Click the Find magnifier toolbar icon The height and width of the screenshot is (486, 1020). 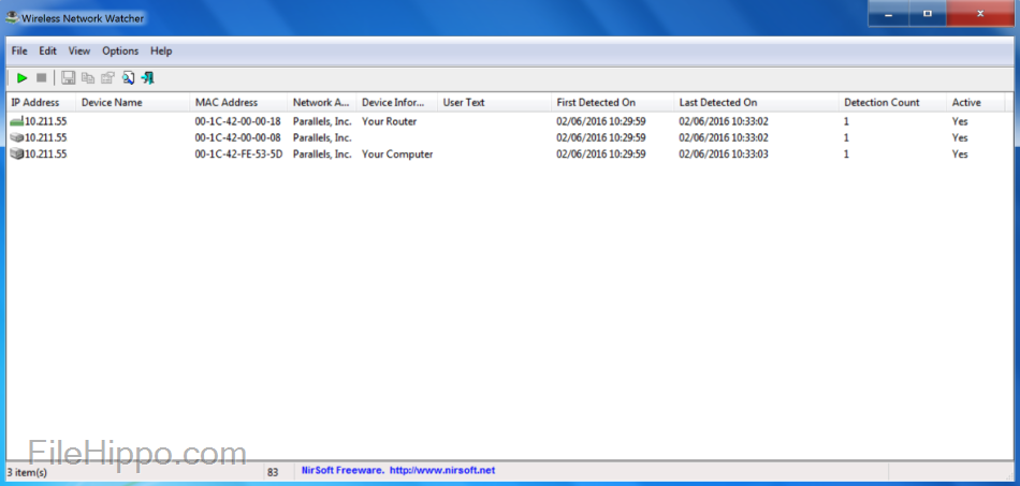[128, 78]
